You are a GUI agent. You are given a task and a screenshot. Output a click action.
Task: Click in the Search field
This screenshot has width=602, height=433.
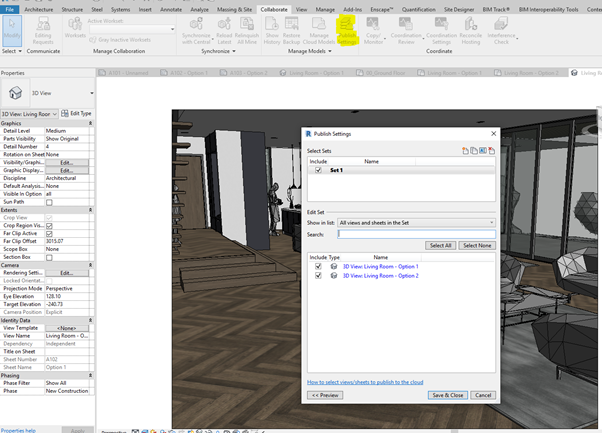click(x=417, y=234)
